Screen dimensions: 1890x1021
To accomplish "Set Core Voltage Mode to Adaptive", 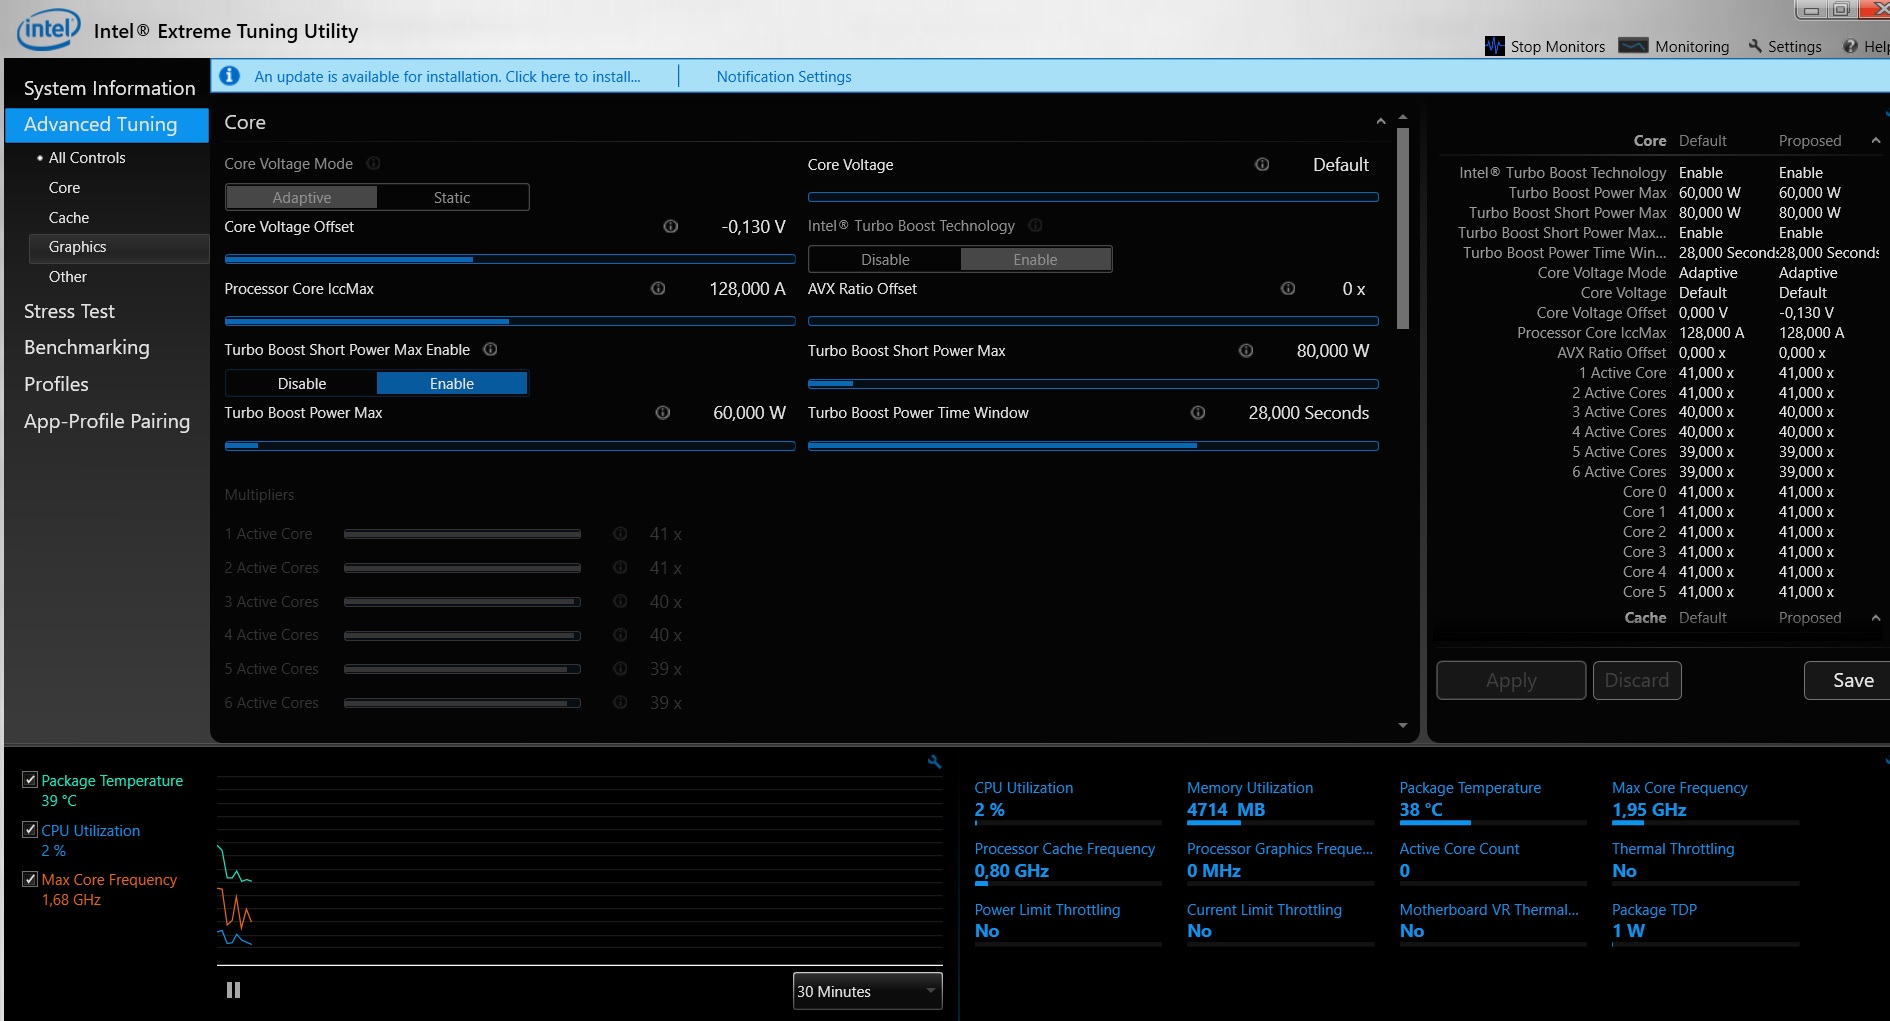I will [302, 197].
